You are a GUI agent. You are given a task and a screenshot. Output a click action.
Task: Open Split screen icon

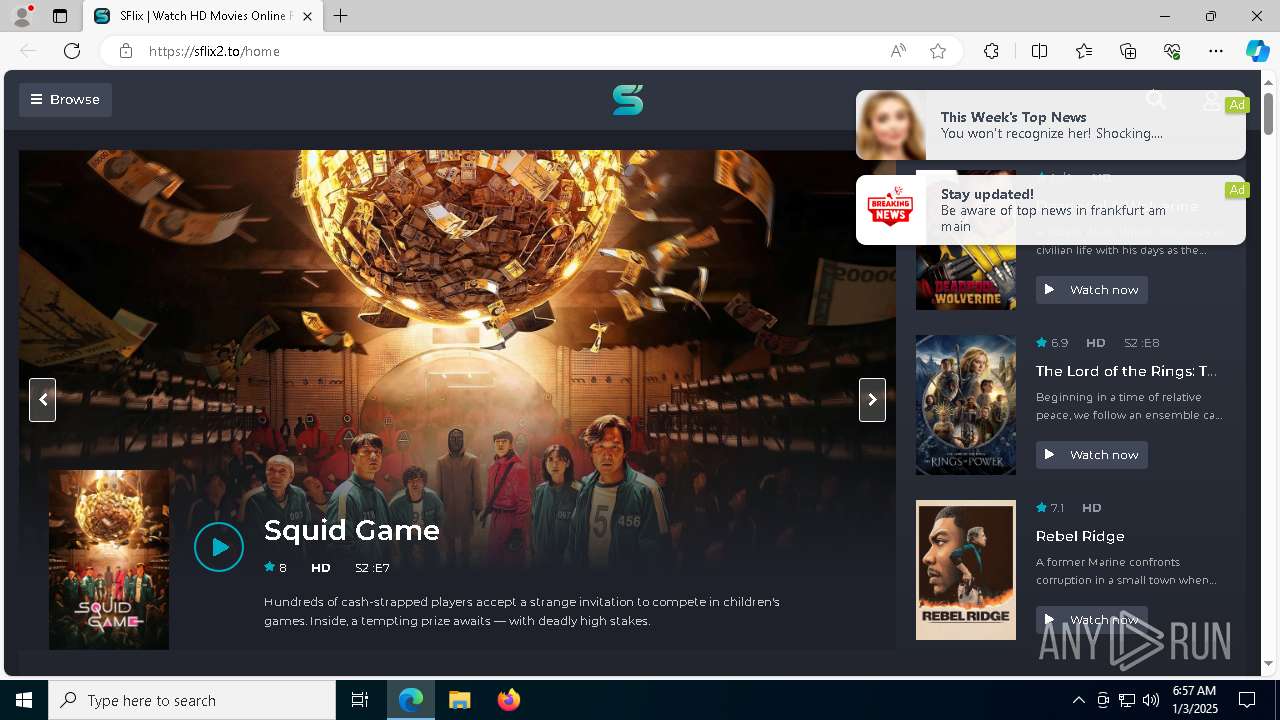point(1039,51)
